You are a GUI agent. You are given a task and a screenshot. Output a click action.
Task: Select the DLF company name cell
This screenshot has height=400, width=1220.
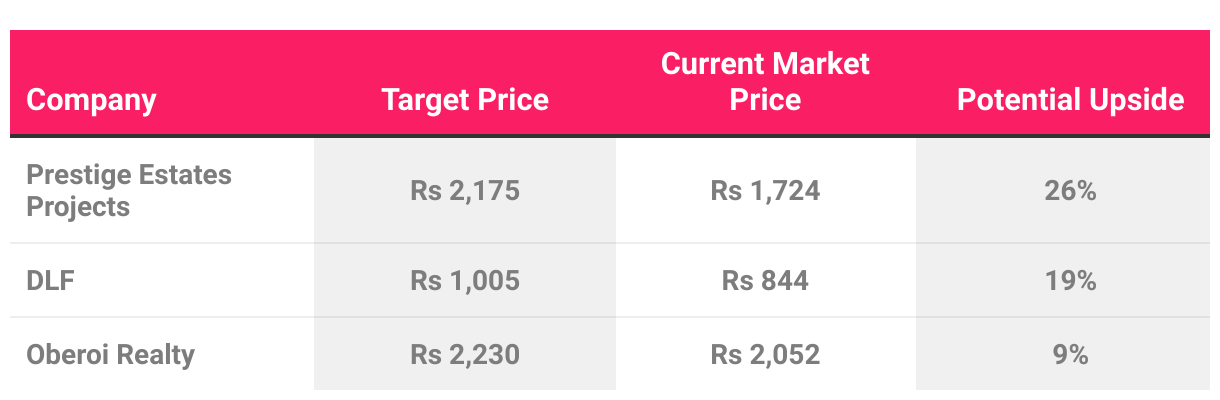pos(51,281)
